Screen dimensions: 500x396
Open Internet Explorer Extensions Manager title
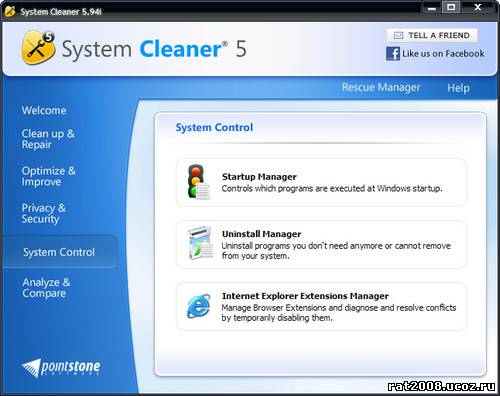pos(305,296)
